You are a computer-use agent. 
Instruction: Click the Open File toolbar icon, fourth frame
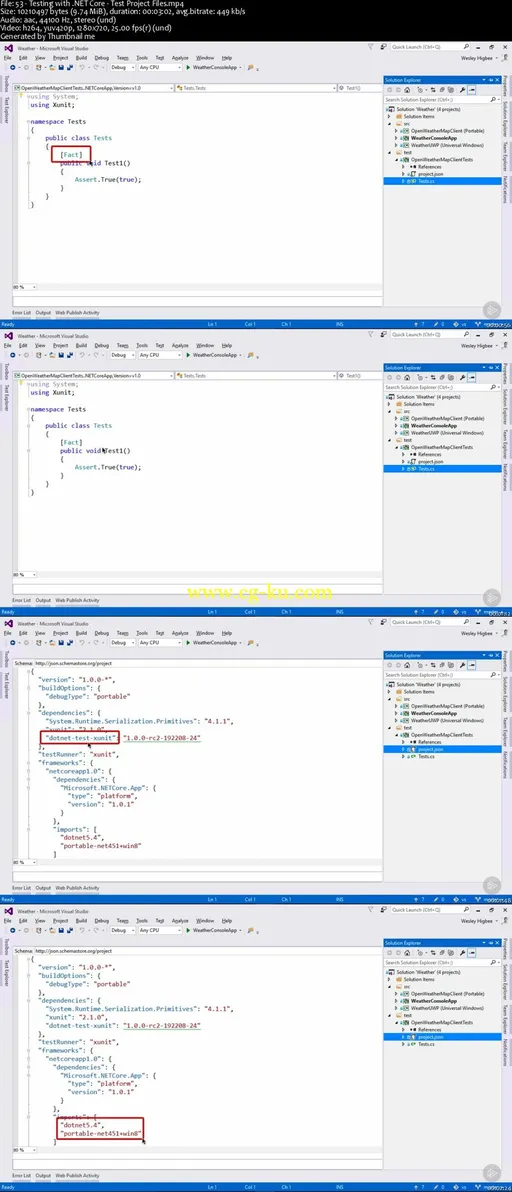point(52,930)
